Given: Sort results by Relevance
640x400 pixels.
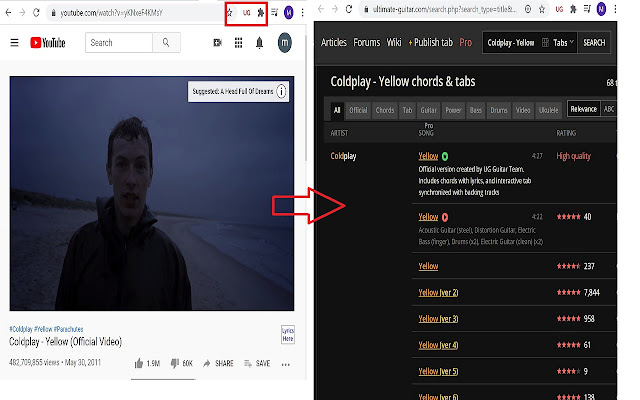Looking at the screenshot, I should [x=583, y=109].
